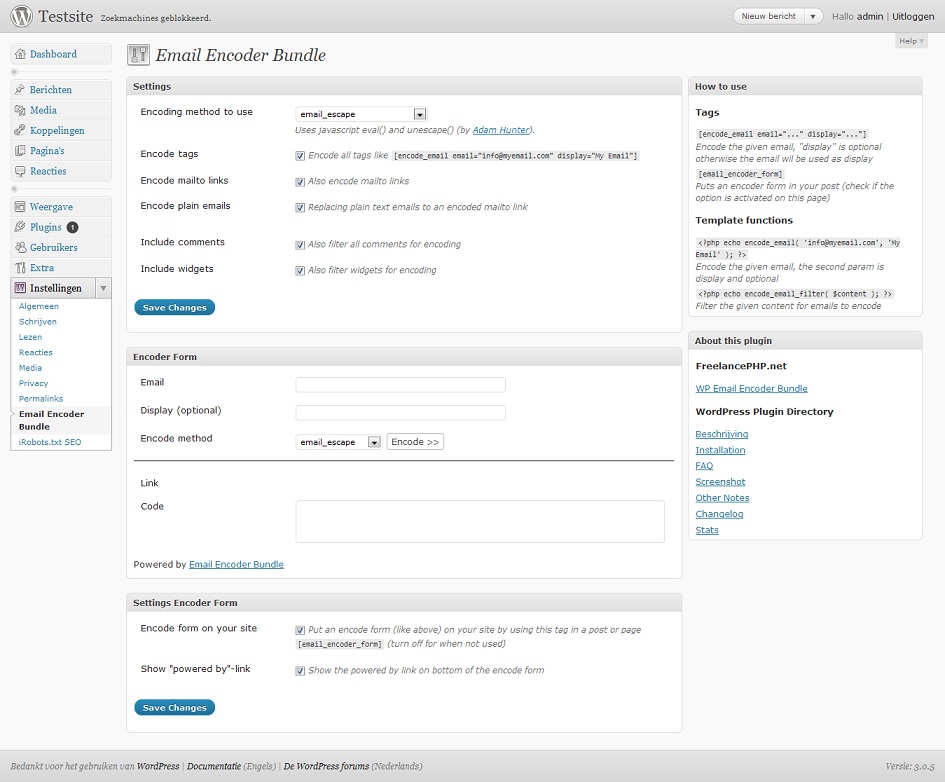
Task: Open Documentatie footer link
Action: pyautogui.click(x=214, y=766)
